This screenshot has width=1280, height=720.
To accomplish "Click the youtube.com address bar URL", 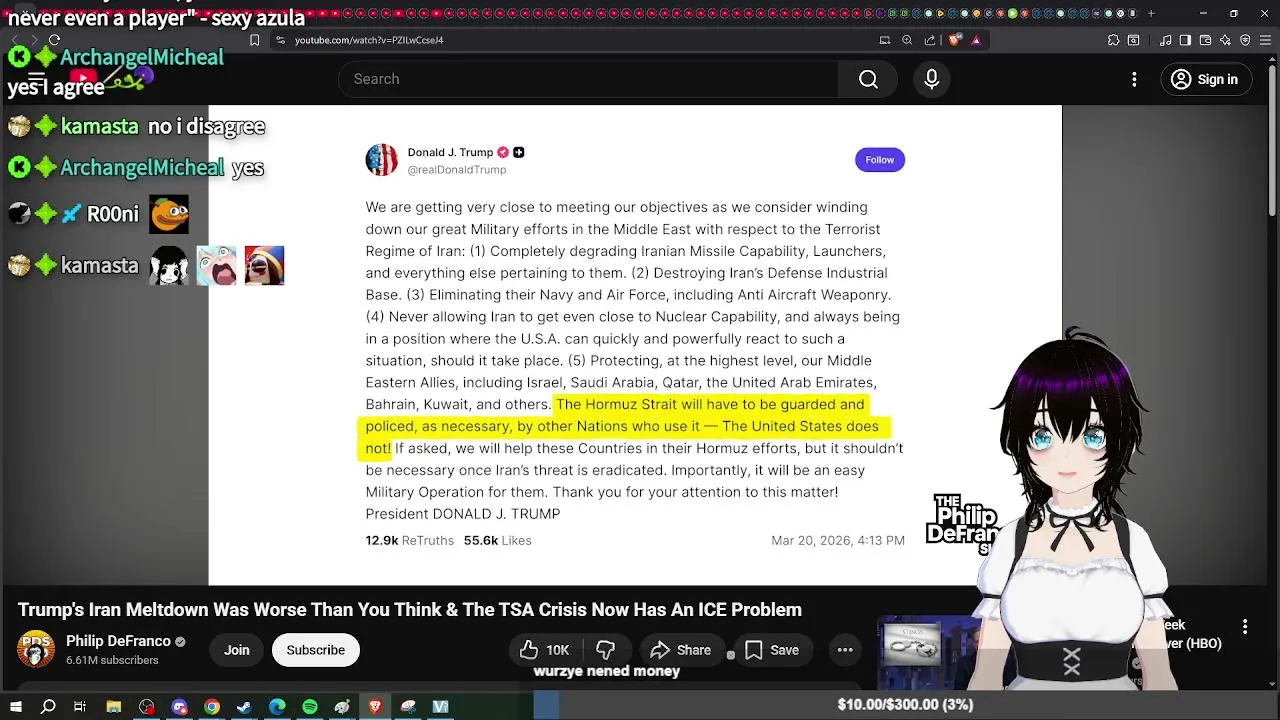I will pos(369,40).
